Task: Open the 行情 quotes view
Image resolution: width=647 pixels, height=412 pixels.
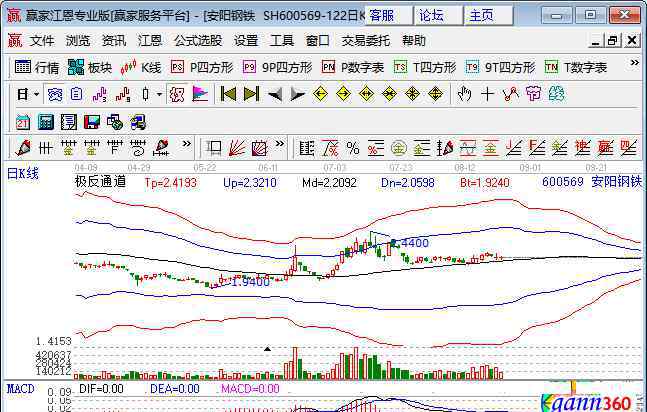Action: [x=37, y=67]
